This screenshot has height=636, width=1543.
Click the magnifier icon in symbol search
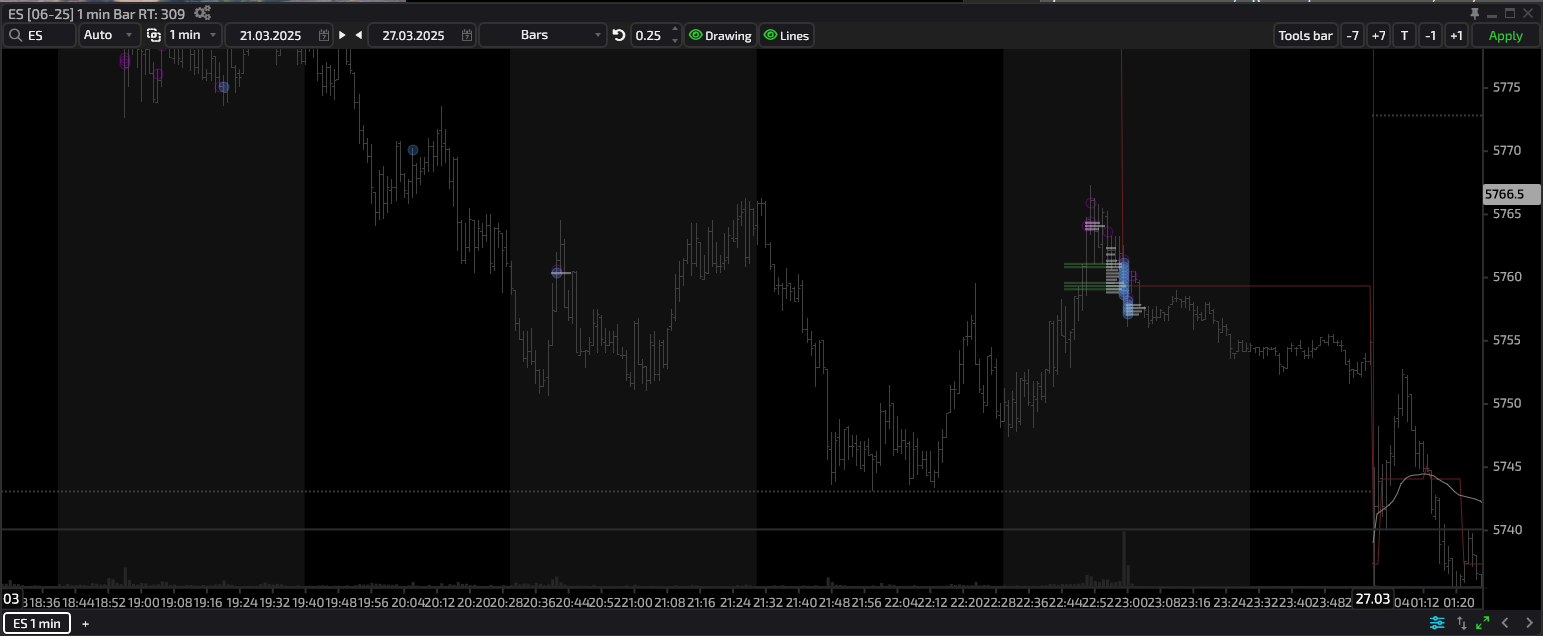16,35
